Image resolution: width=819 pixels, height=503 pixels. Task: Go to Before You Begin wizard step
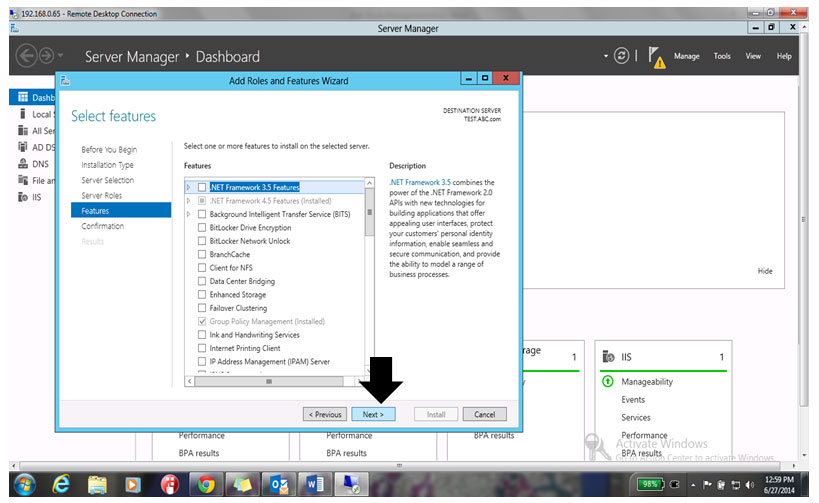[109, 149]
